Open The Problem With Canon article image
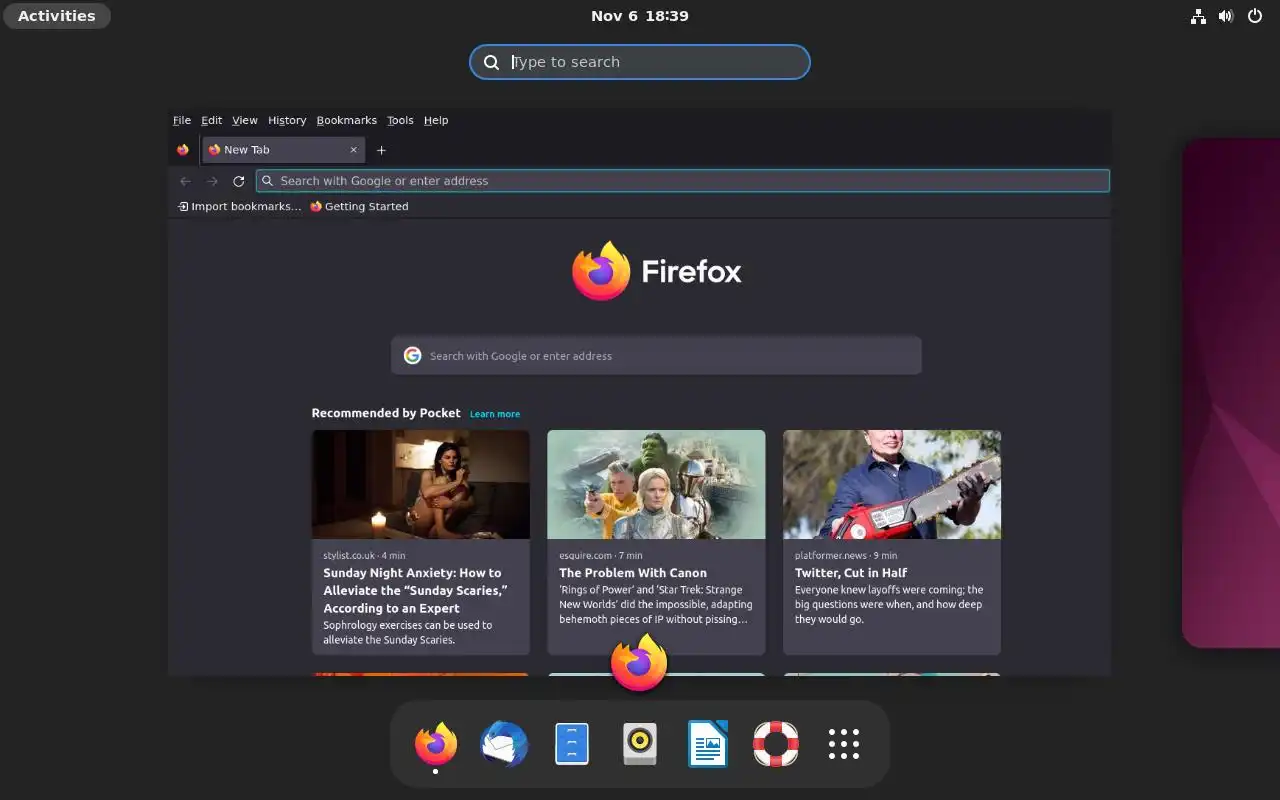This screenshot has height=800, width=1280. 656,485
